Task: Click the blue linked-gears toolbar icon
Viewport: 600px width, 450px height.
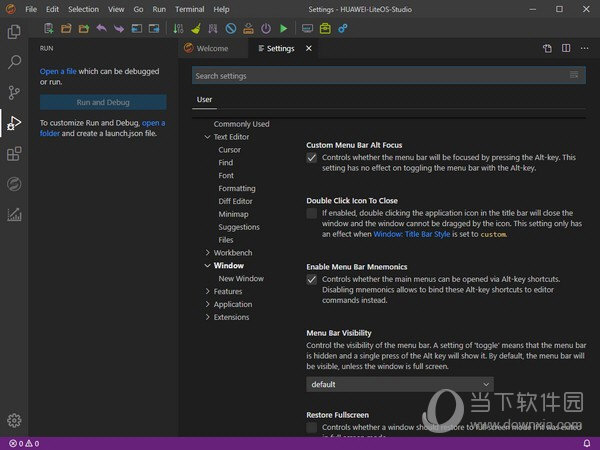Action: click(x=343, y=28)
